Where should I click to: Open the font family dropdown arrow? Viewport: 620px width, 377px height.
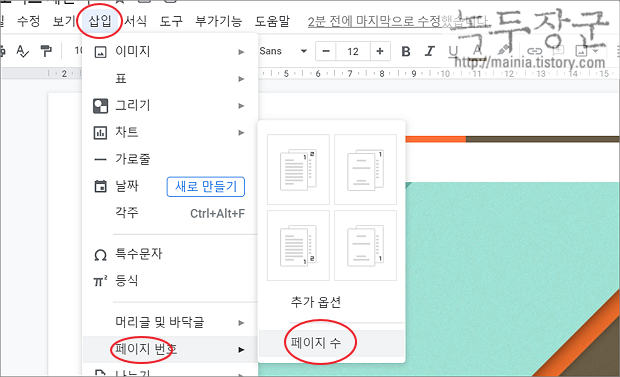click(304, 51)
